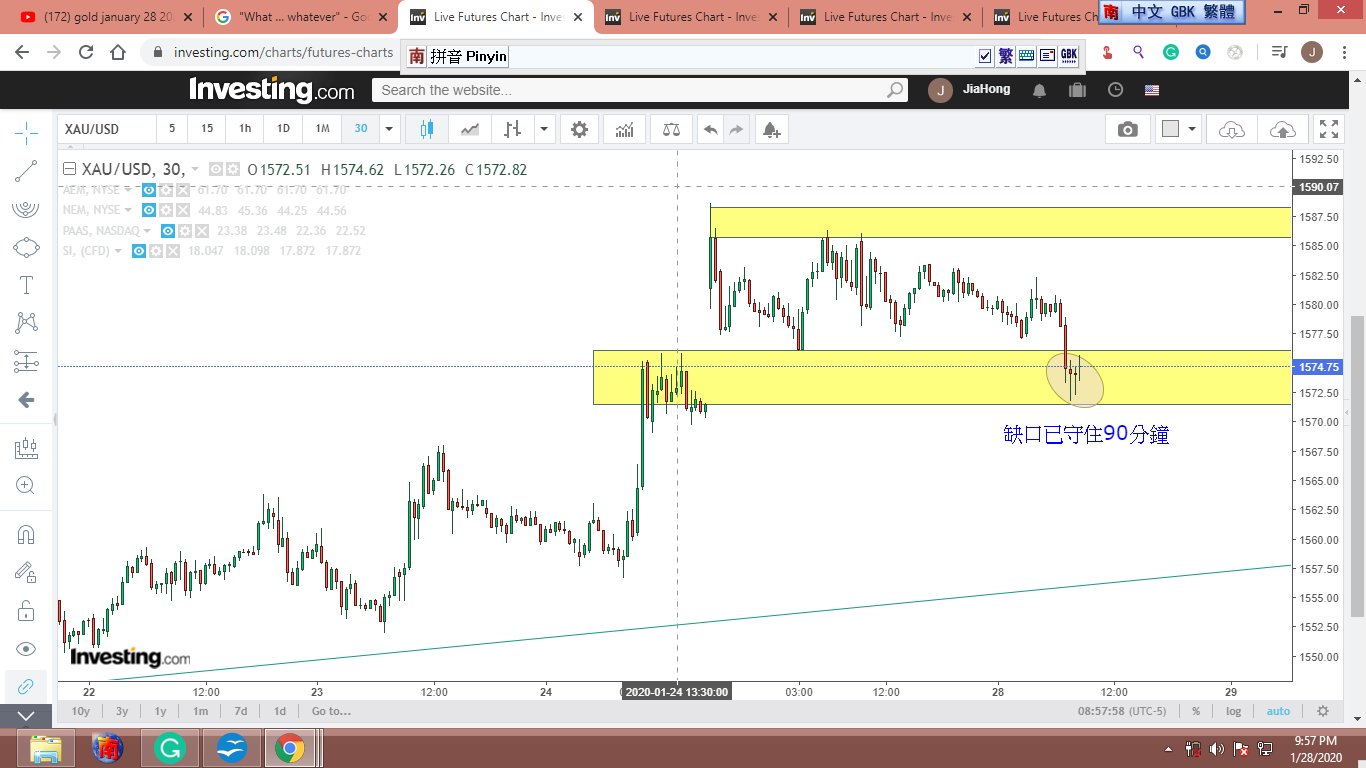Open the timeframe dropdown arrow
Image resolution: width=1366 pixels, height=768 pixels.
pyautogui.click(x=390, y=129)
